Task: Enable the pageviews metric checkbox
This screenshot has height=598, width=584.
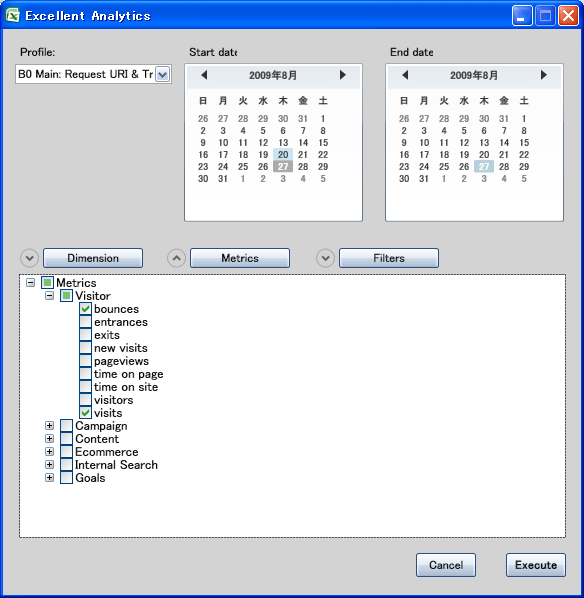Action: coord(85,360)
